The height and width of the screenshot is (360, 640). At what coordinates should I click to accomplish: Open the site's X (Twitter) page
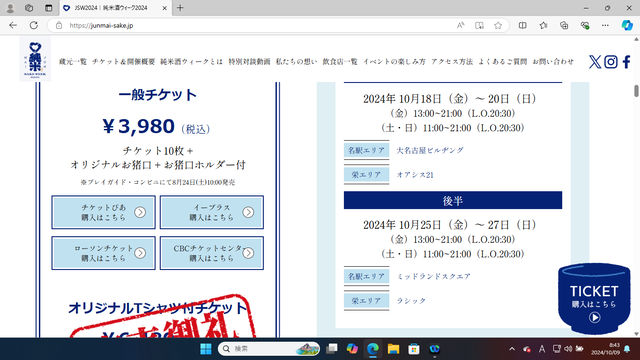[595, 62]
